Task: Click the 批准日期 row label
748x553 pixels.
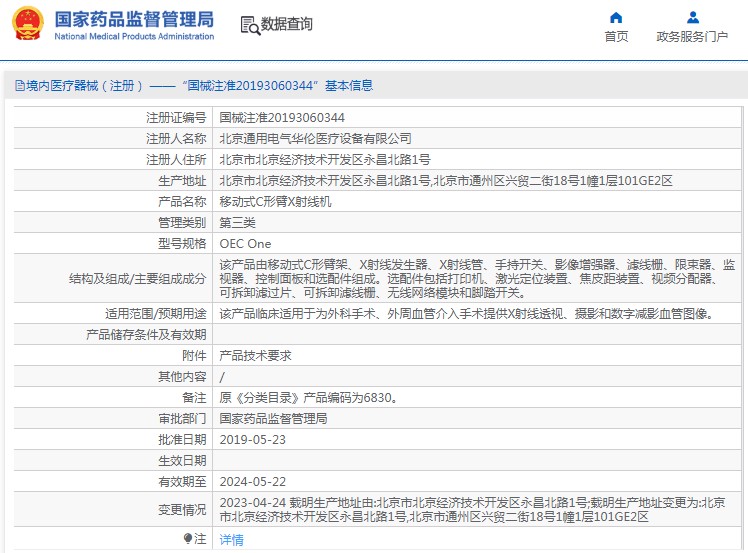Action: tap(182, 439)
